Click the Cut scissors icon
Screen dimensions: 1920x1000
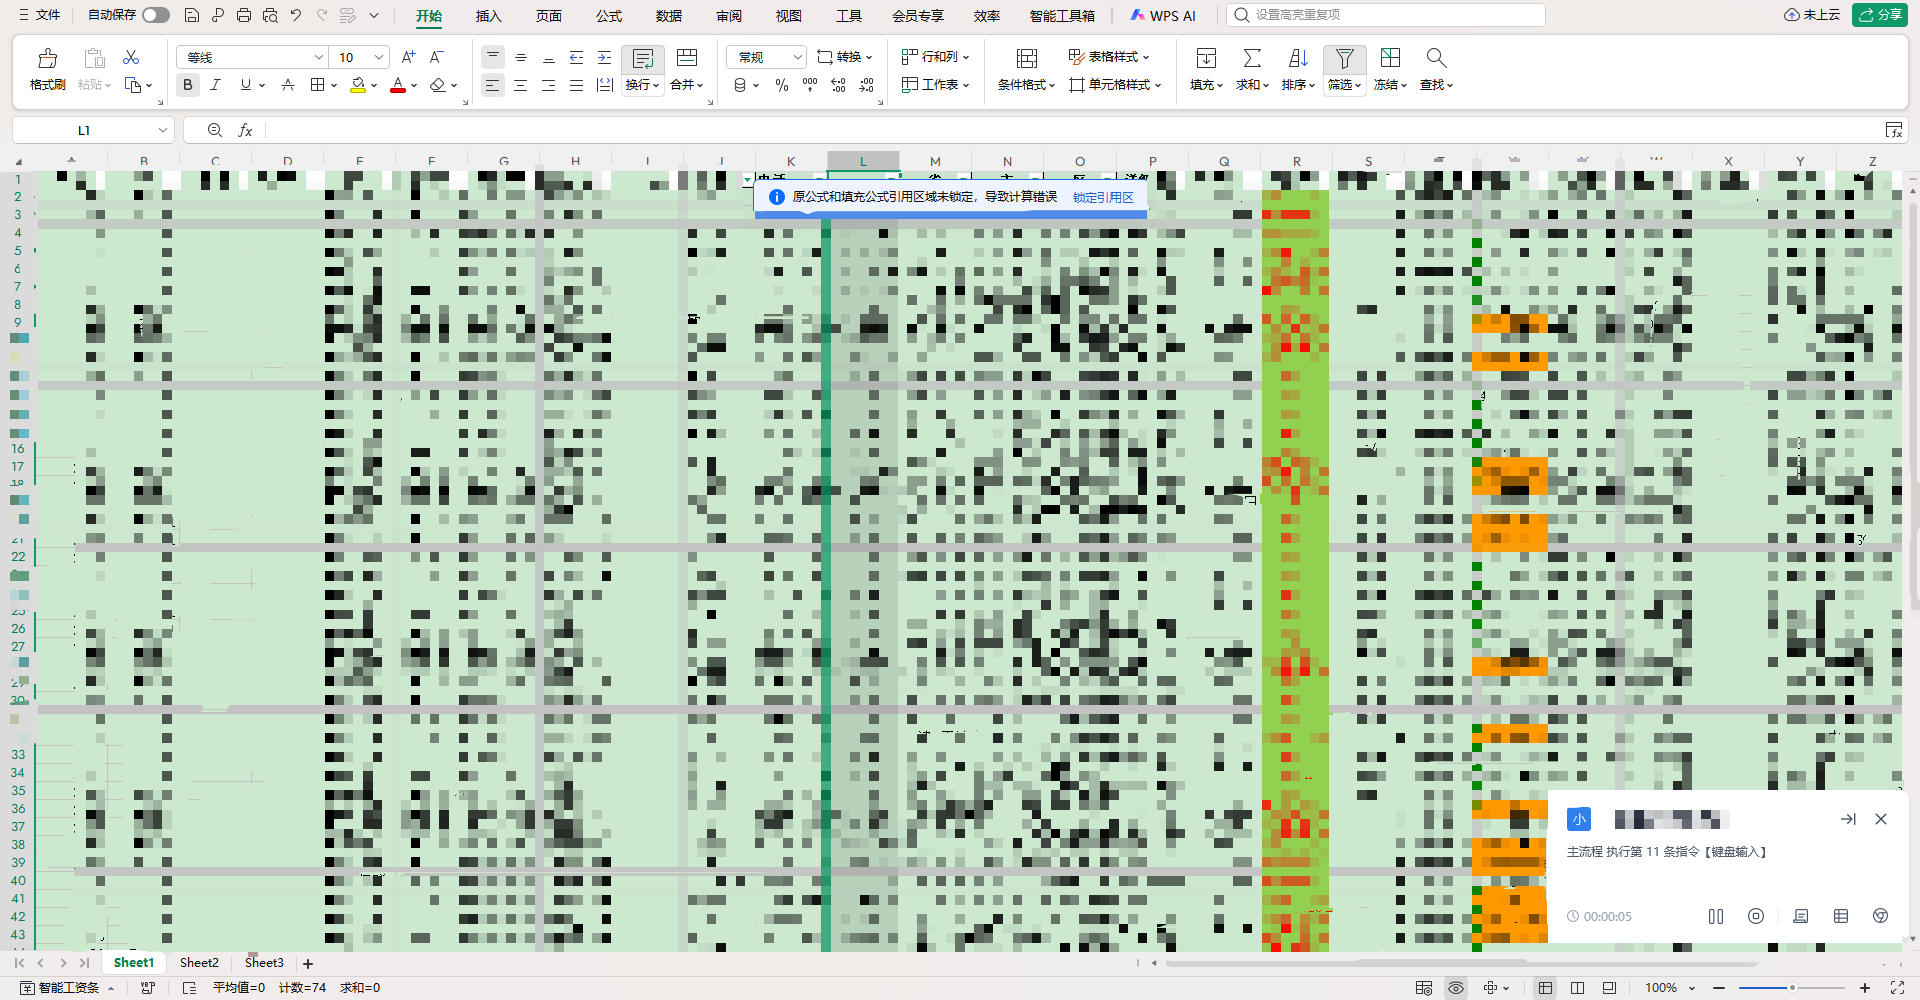pyautogui.click(x=131, y=58)
